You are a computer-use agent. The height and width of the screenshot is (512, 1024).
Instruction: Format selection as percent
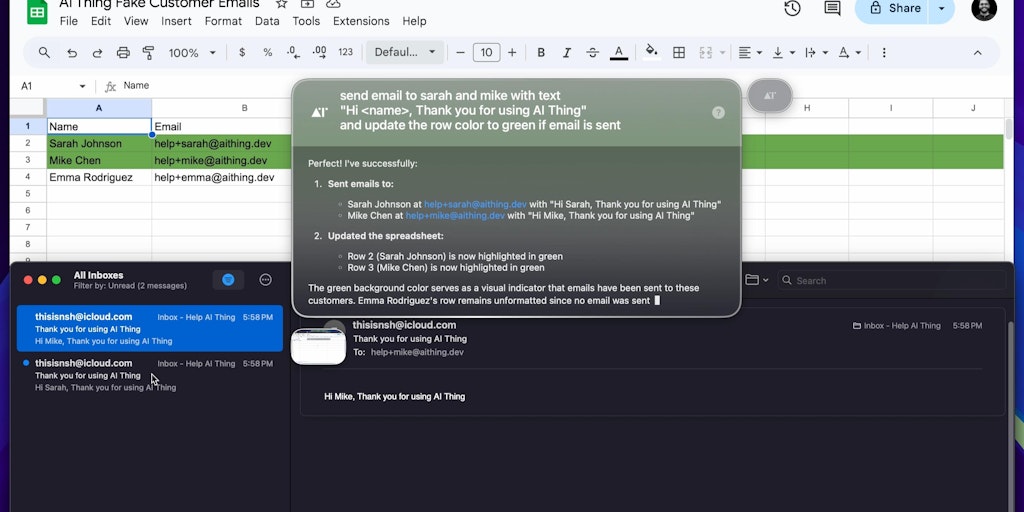point(267,53)
